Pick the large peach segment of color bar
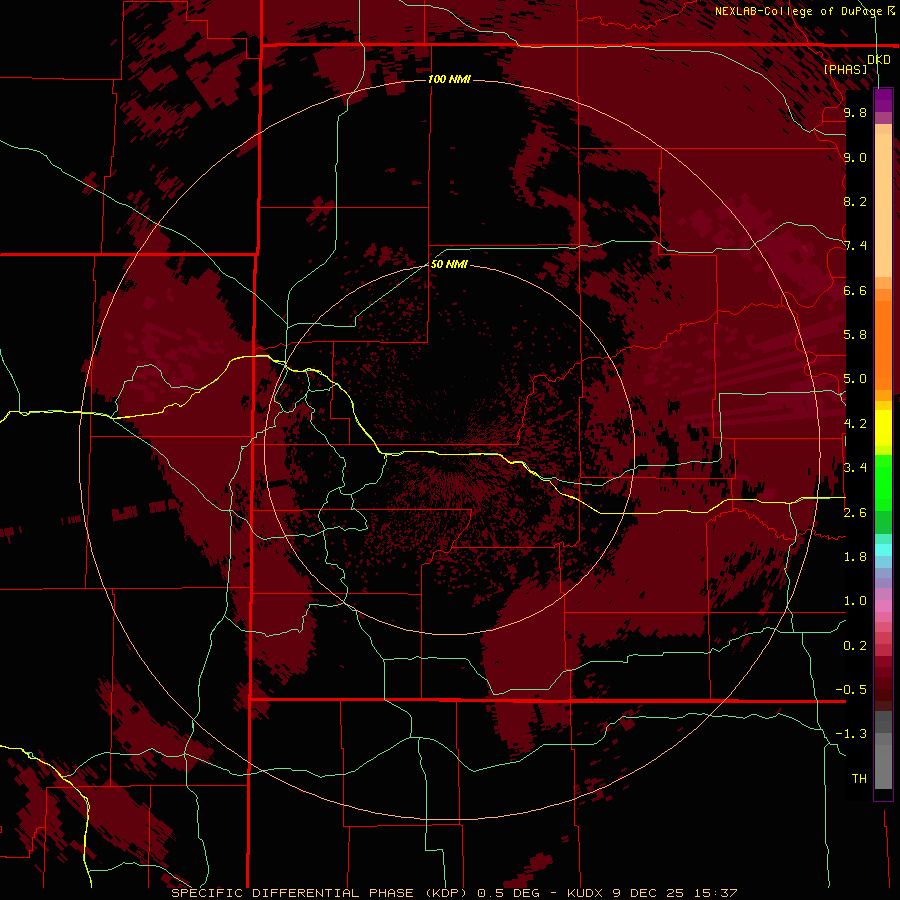Screen dimensions: 900x900 (883, 205)
